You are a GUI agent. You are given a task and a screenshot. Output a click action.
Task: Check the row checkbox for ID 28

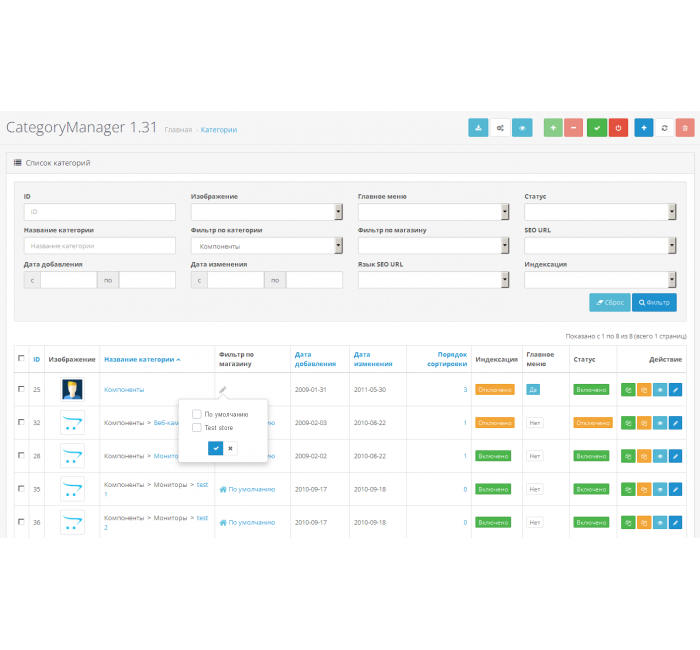(x=21, y=455)
